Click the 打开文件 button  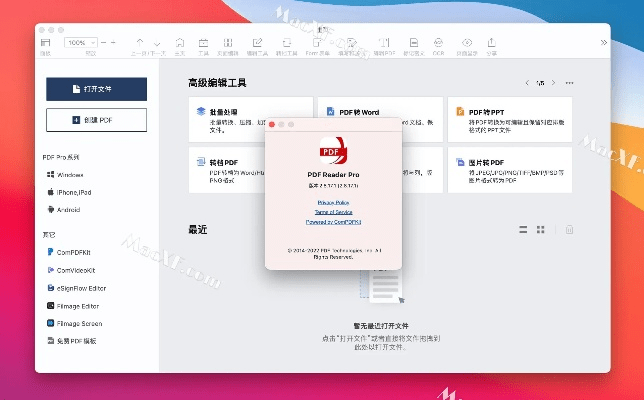click(x=97, y=89)
